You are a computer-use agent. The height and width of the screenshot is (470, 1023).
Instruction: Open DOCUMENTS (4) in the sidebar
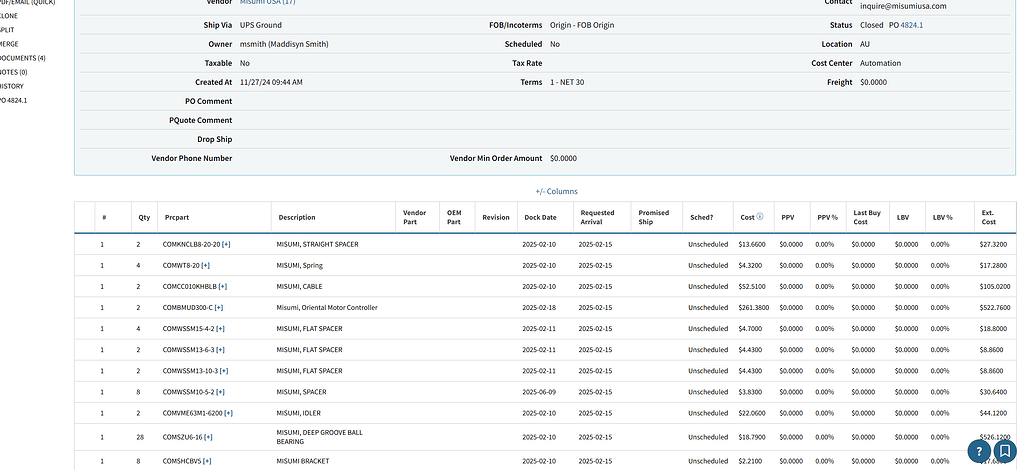(x=22, y=58)
